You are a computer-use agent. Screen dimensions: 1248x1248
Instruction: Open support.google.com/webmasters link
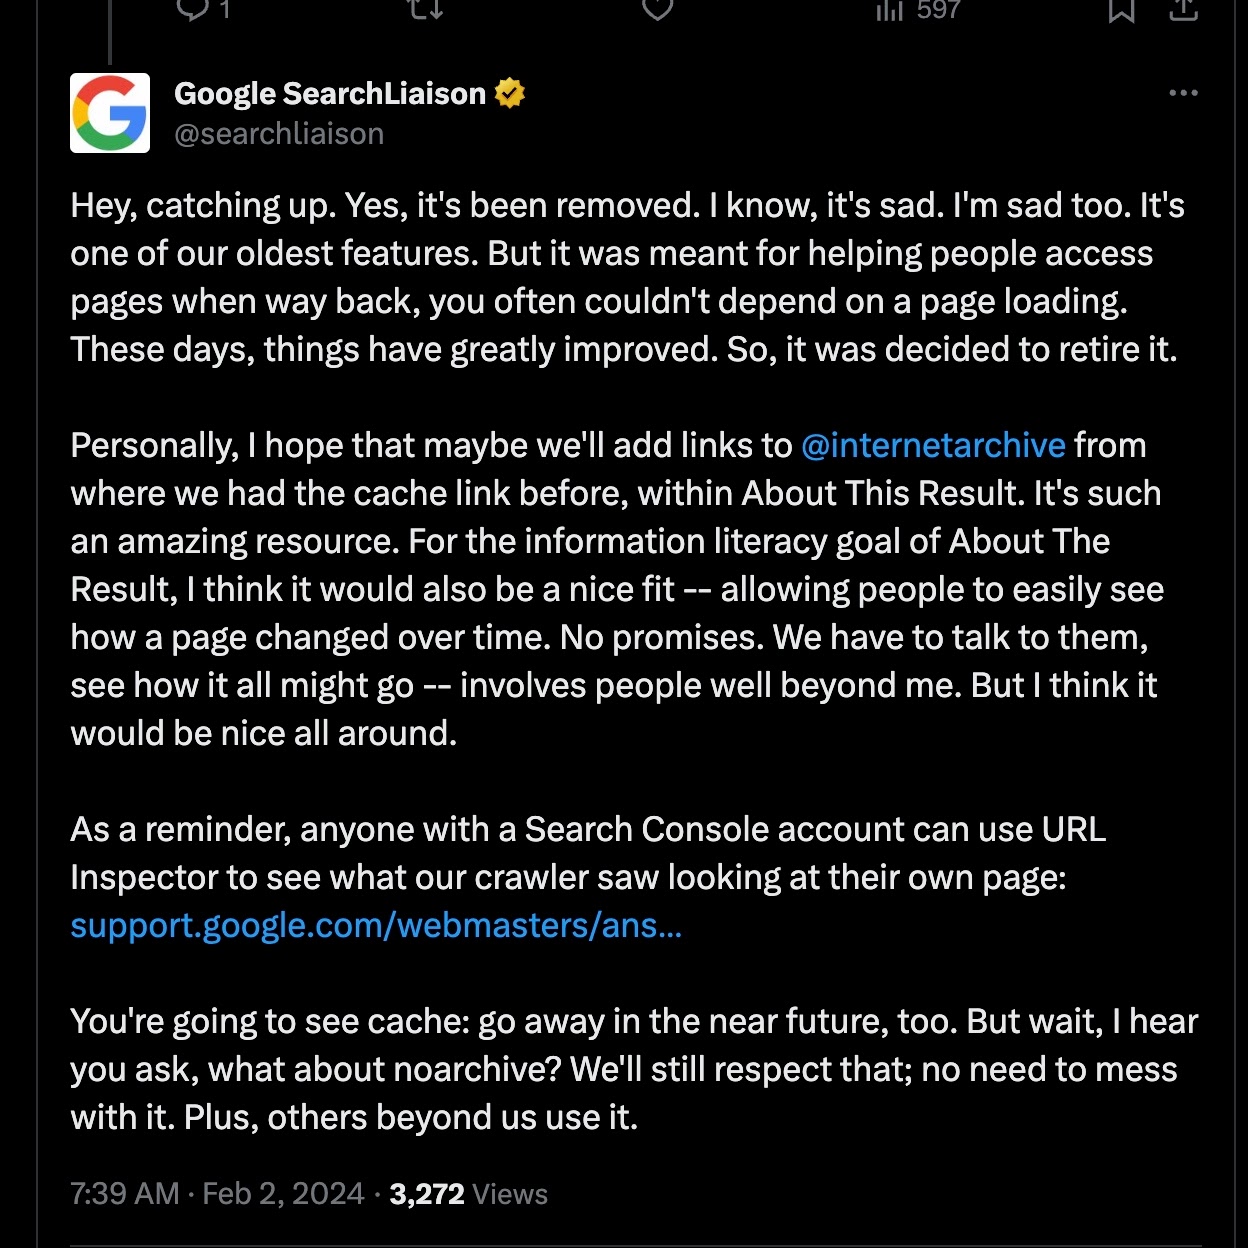(x=376, y=925)
